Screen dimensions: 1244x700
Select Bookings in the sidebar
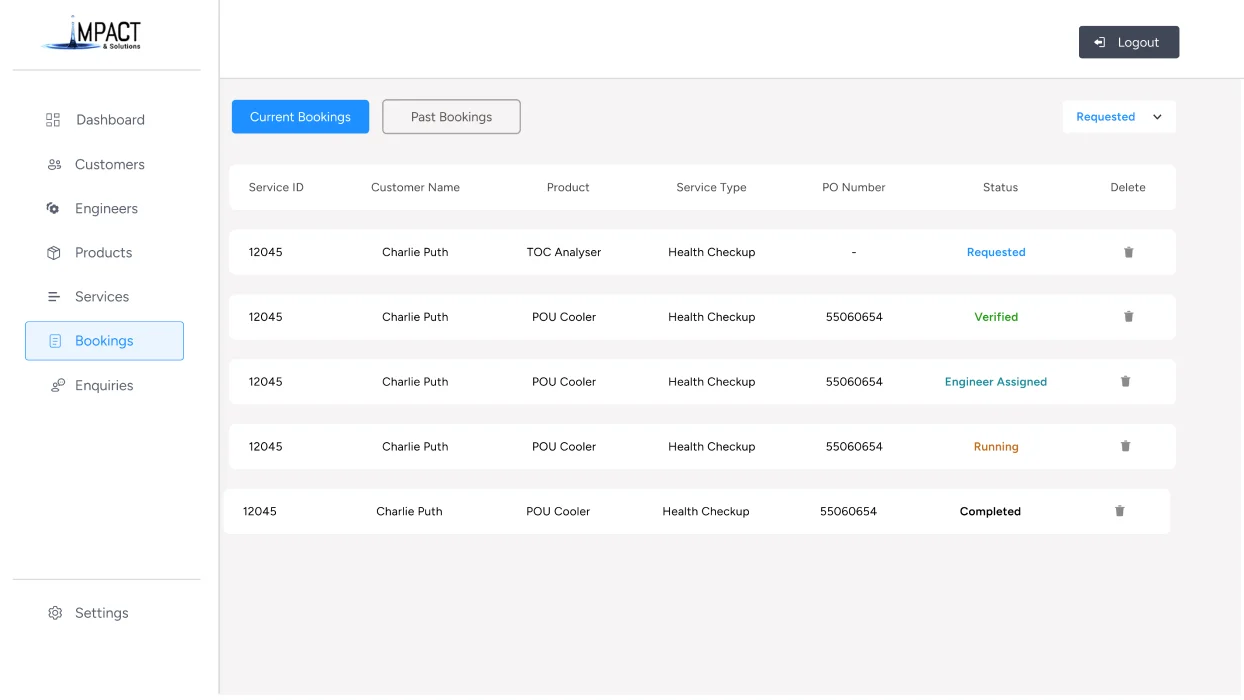pos(104,341)
